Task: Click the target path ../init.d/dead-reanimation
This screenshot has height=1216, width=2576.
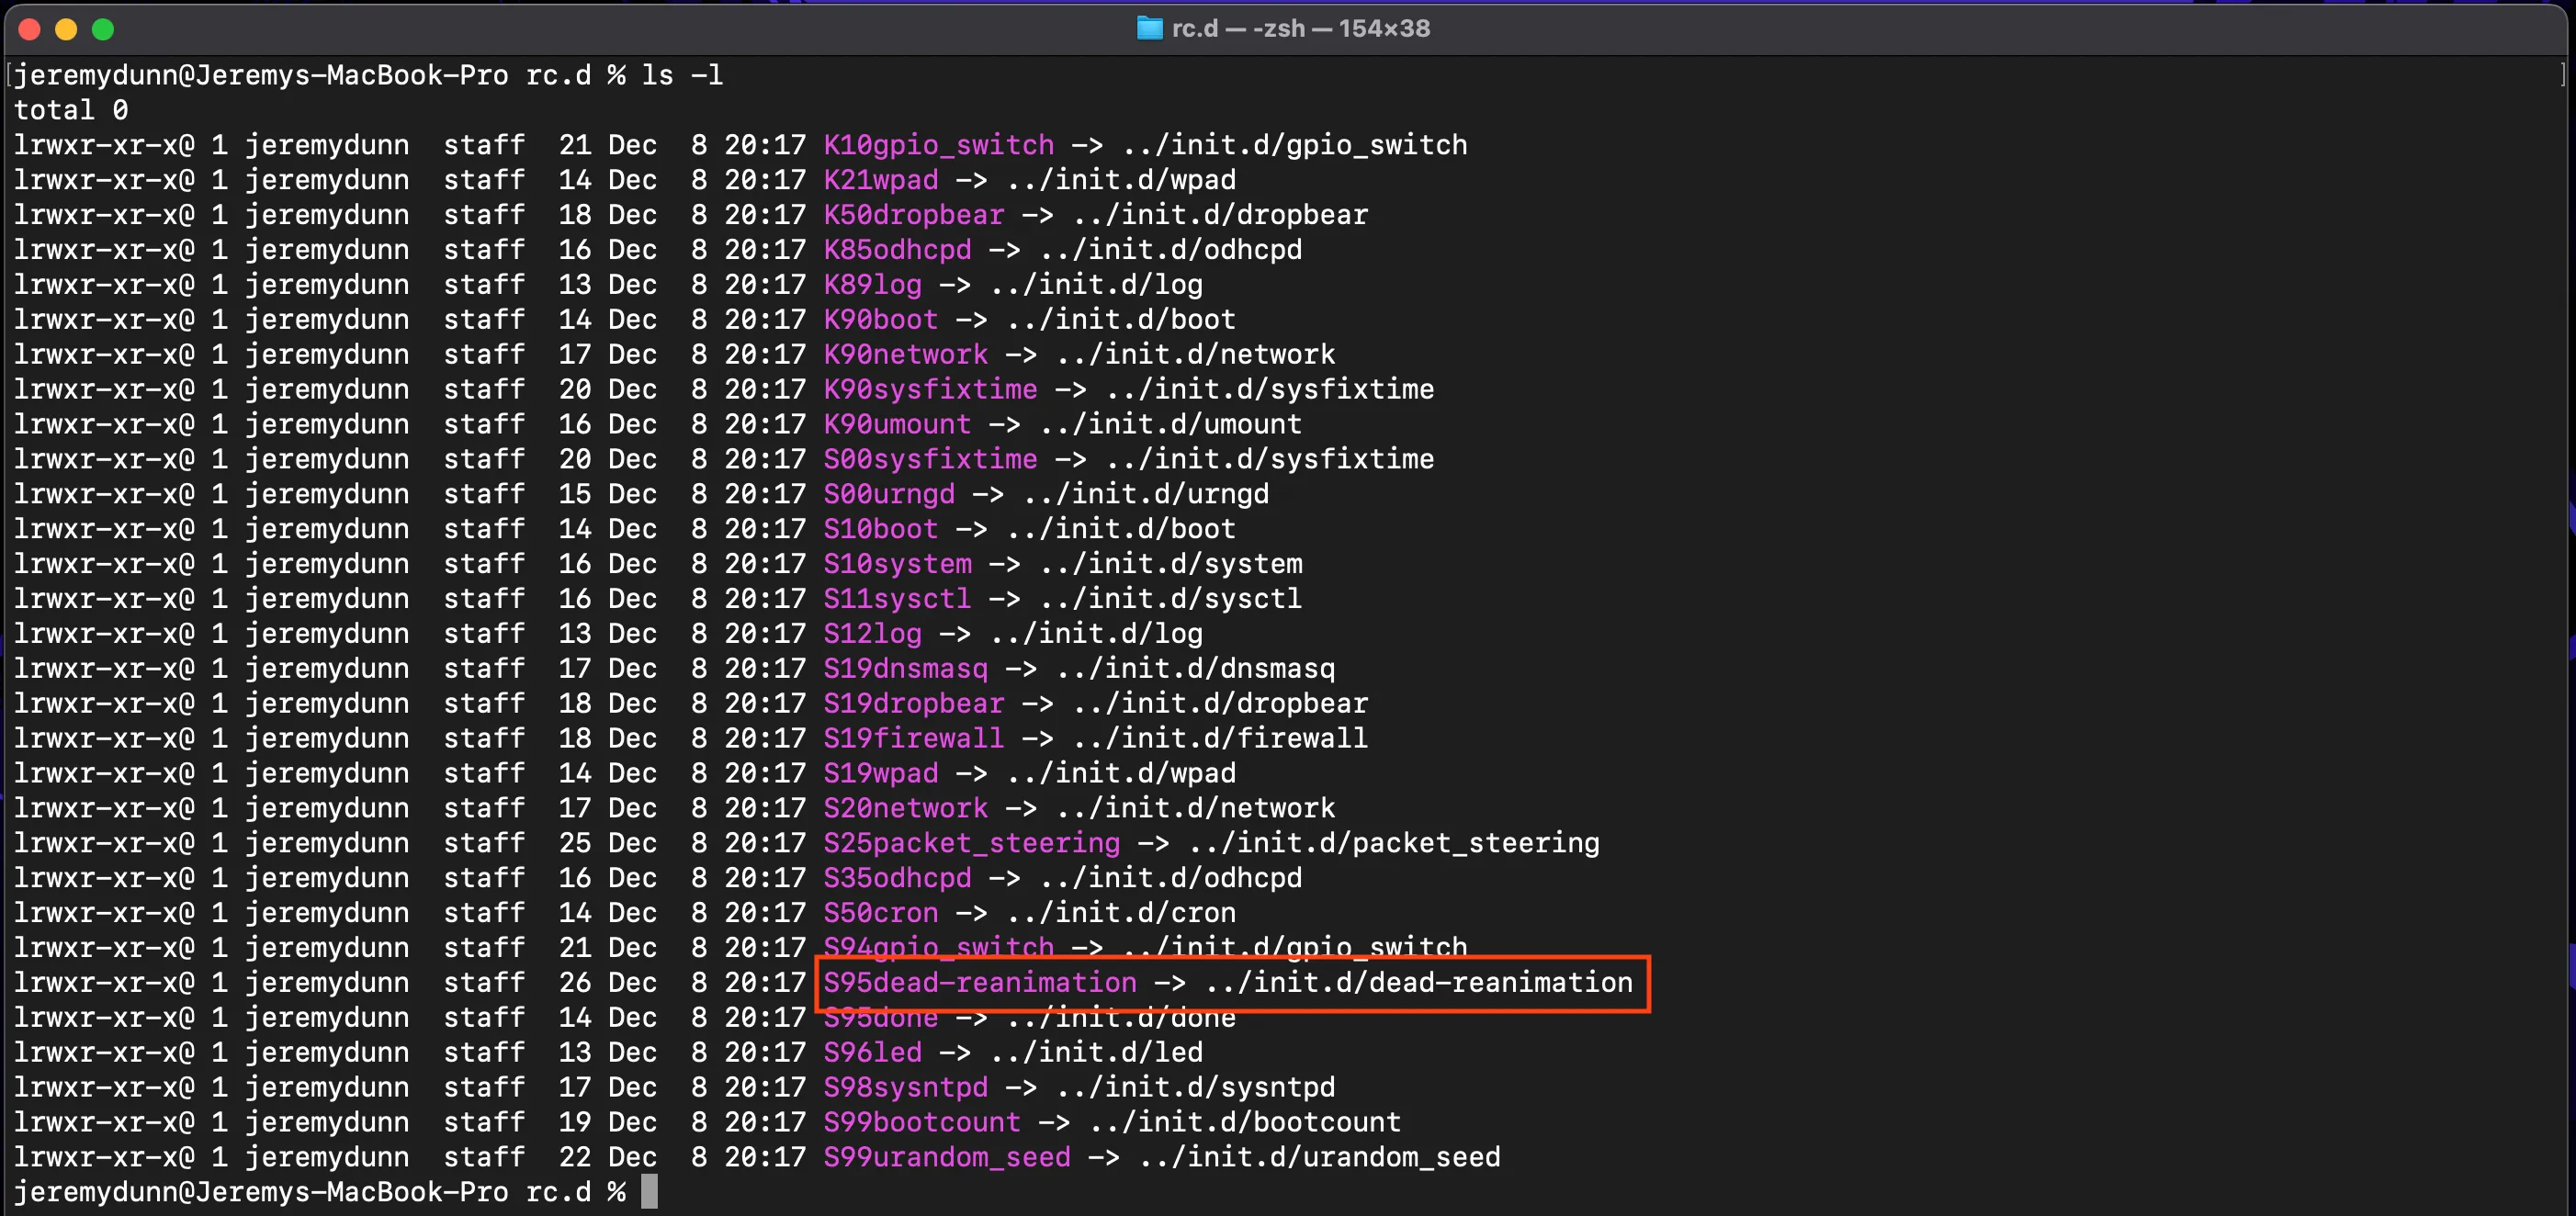Action: pos(1419,983)
